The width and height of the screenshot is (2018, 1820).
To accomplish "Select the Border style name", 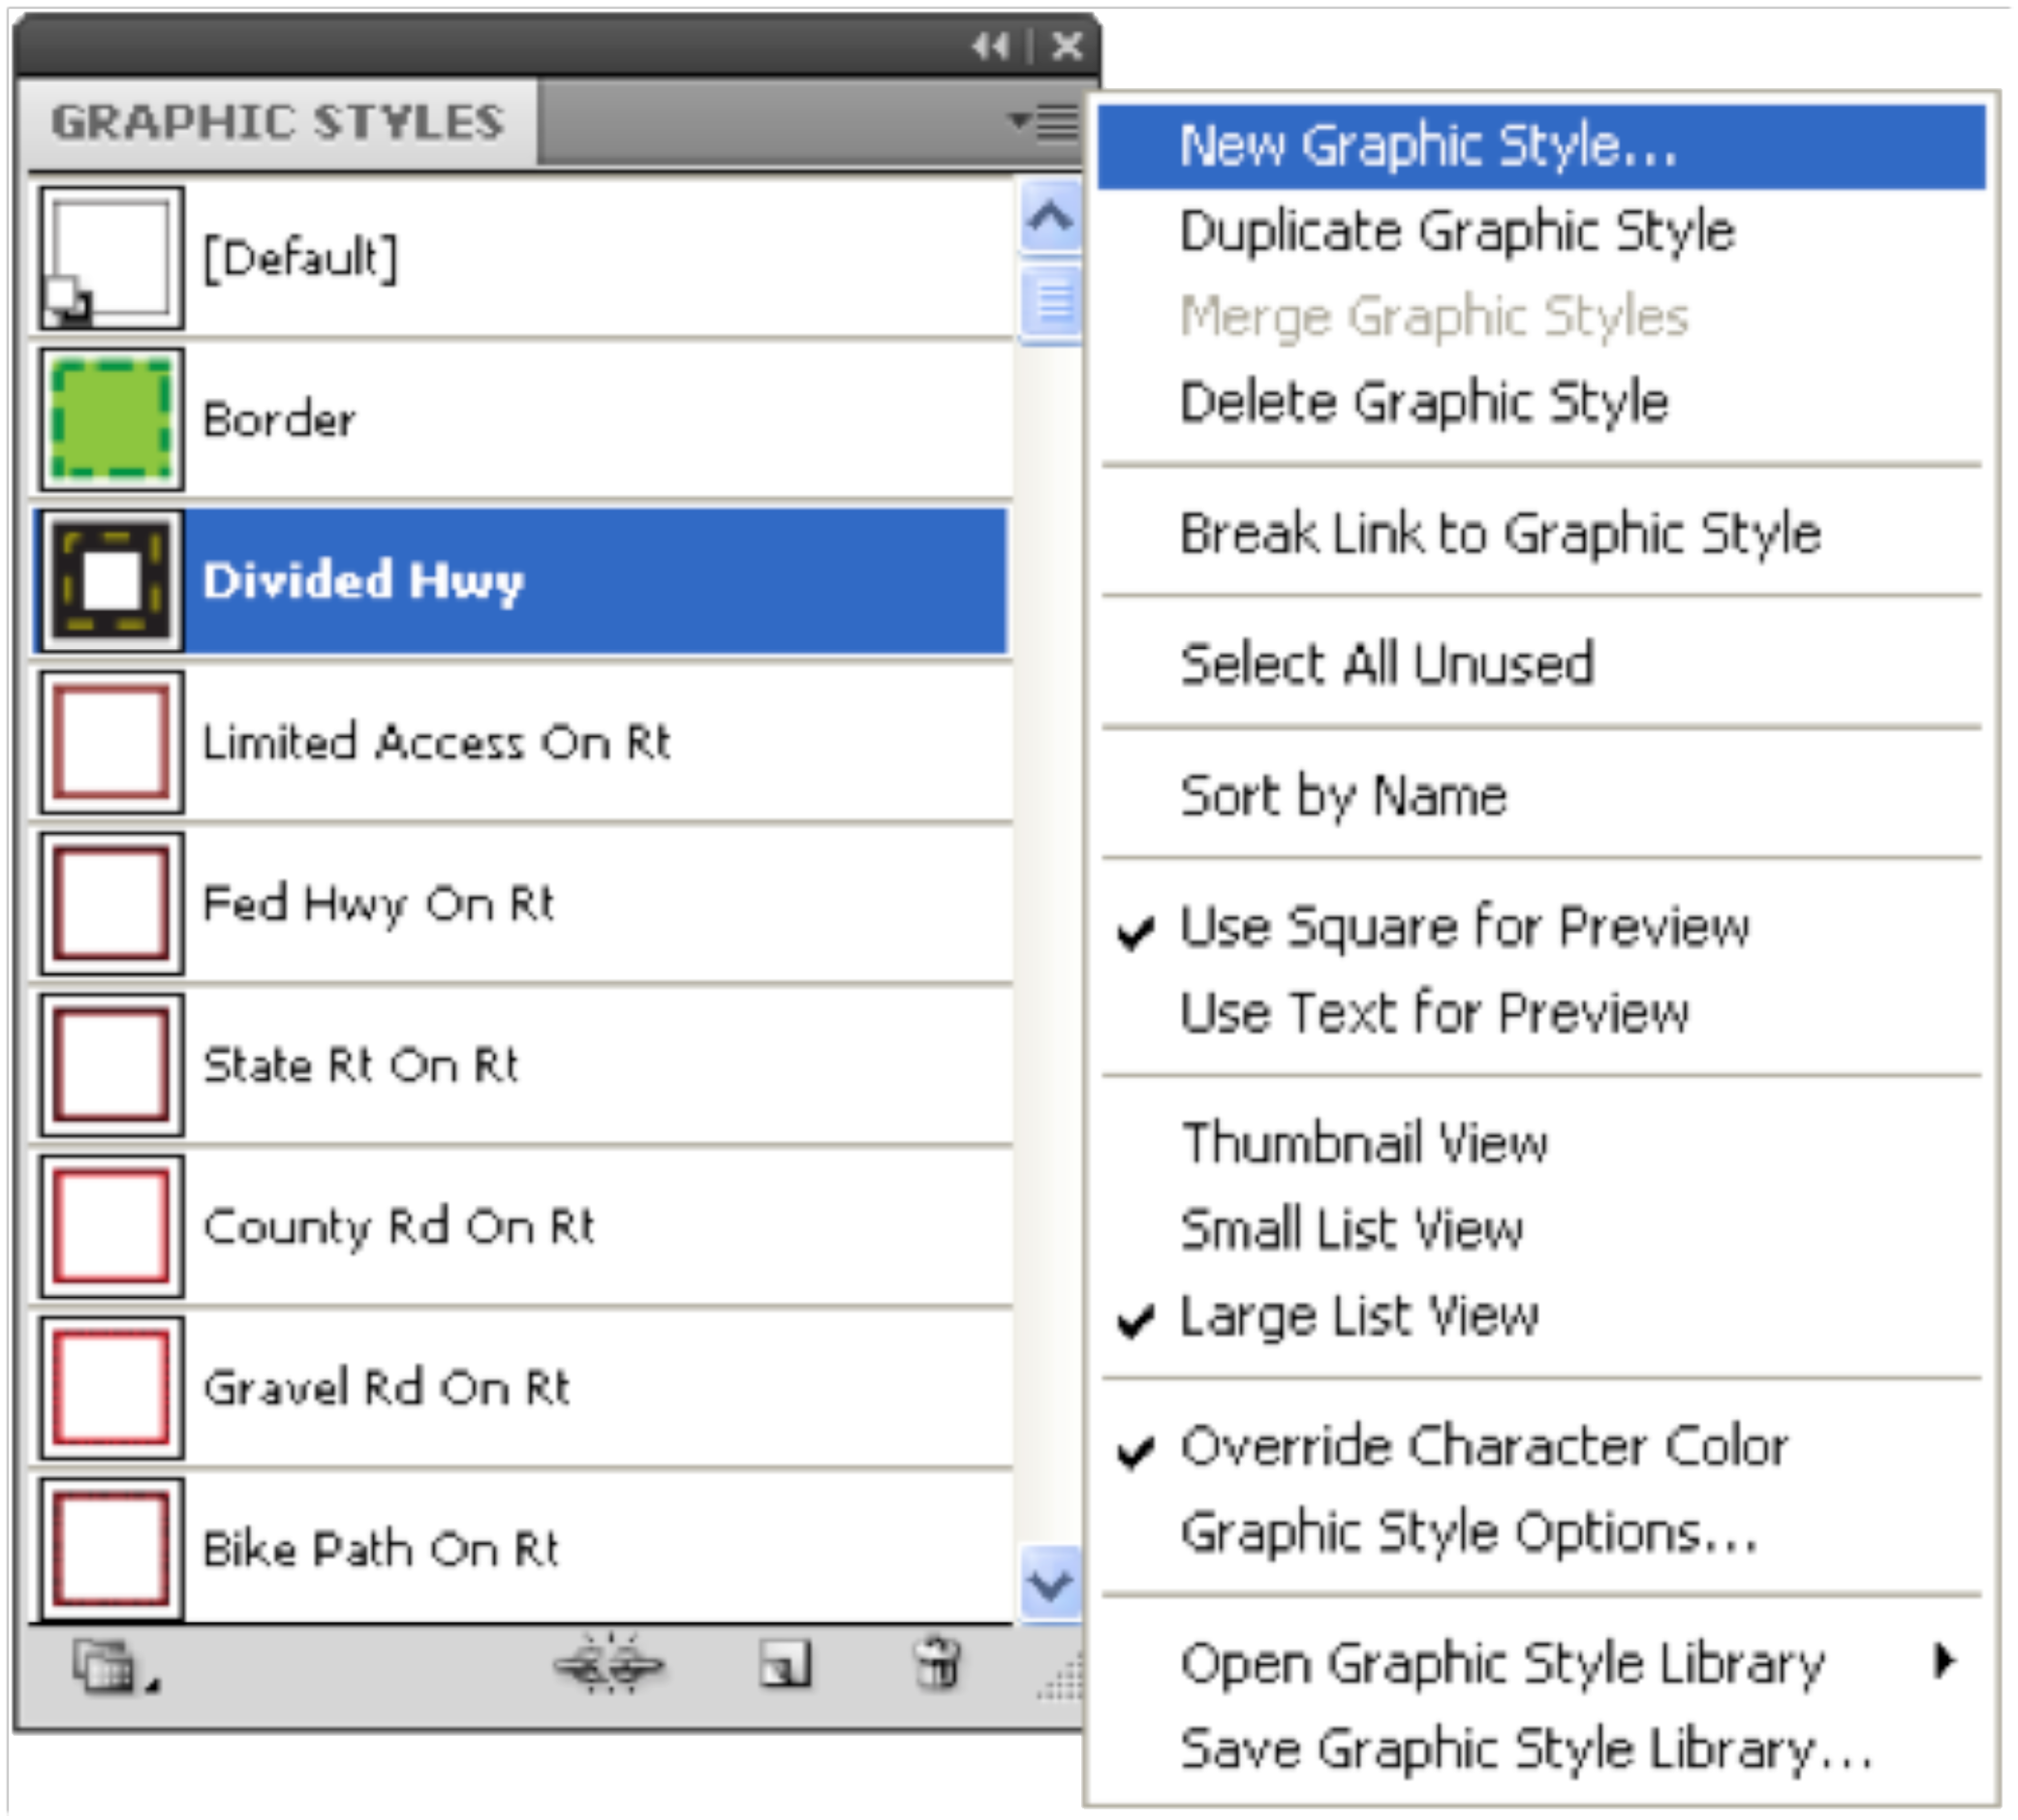I will [x=279, y=419].
